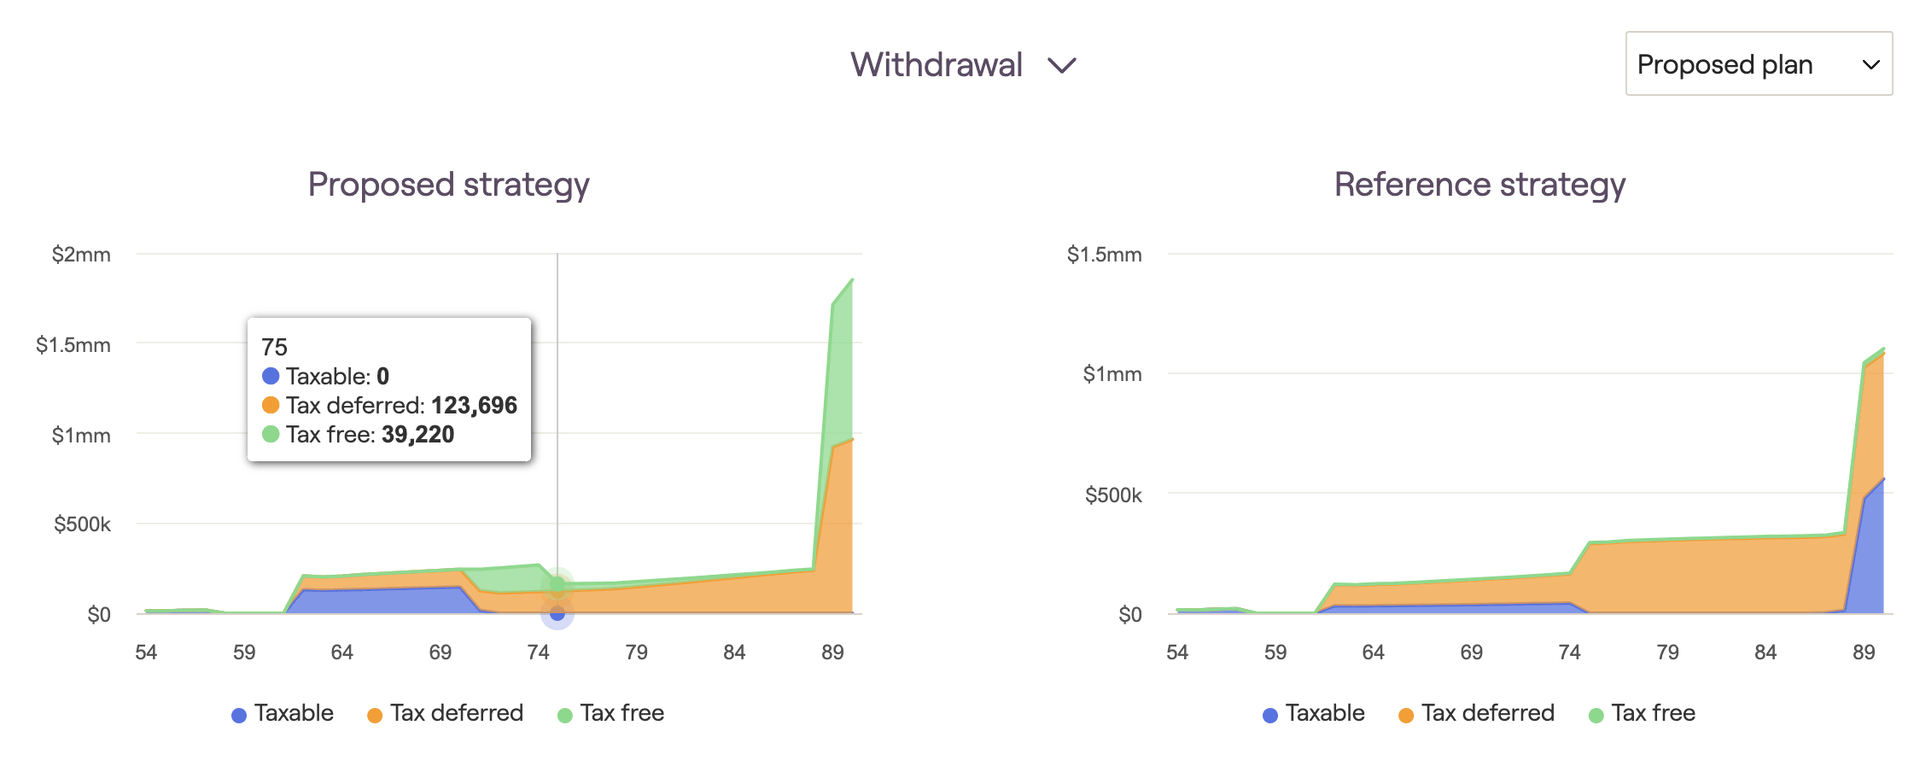Click green Tax free dot under Reference strategy

pyautogui.click(x=1596, y=715)
